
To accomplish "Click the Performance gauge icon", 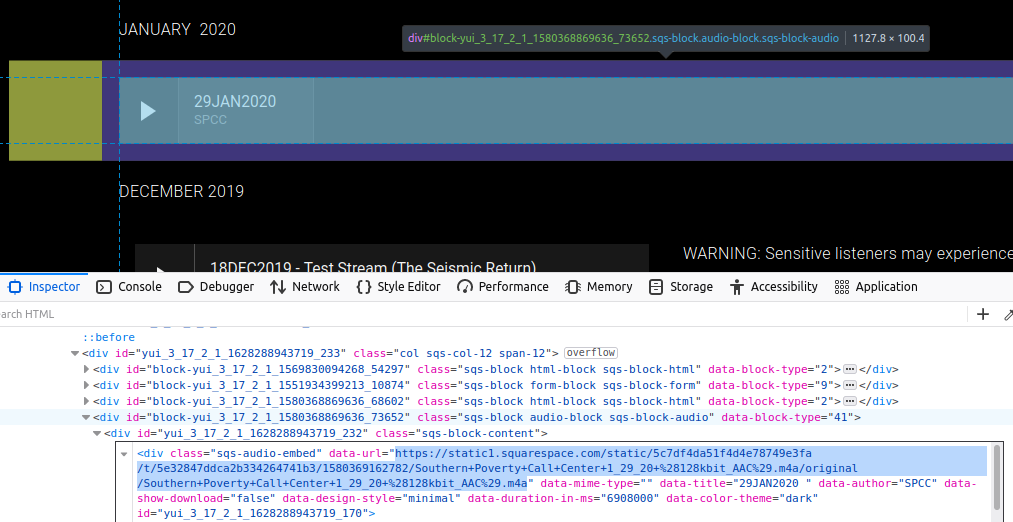I will point(465,287).
